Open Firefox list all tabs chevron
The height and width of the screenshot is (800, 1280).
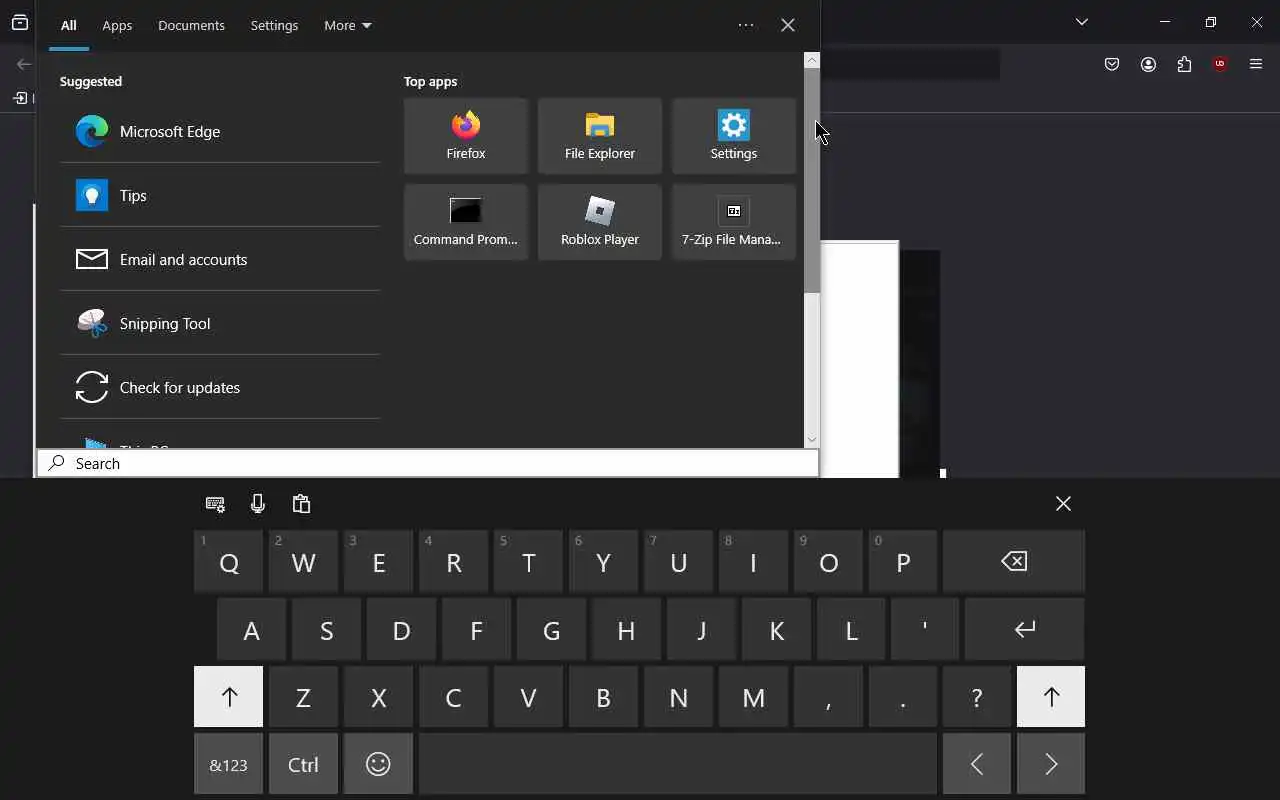tap(1081, 22)
